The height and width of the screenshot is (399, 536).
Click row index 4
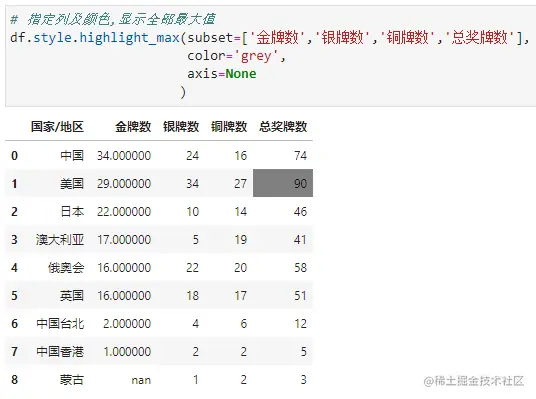pos(14,268)
